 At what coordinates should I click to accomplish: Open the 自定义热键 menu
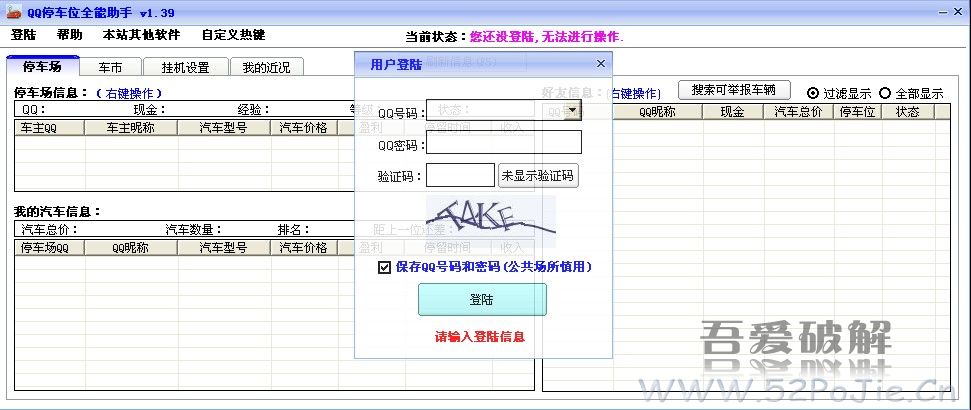point(233,35)
